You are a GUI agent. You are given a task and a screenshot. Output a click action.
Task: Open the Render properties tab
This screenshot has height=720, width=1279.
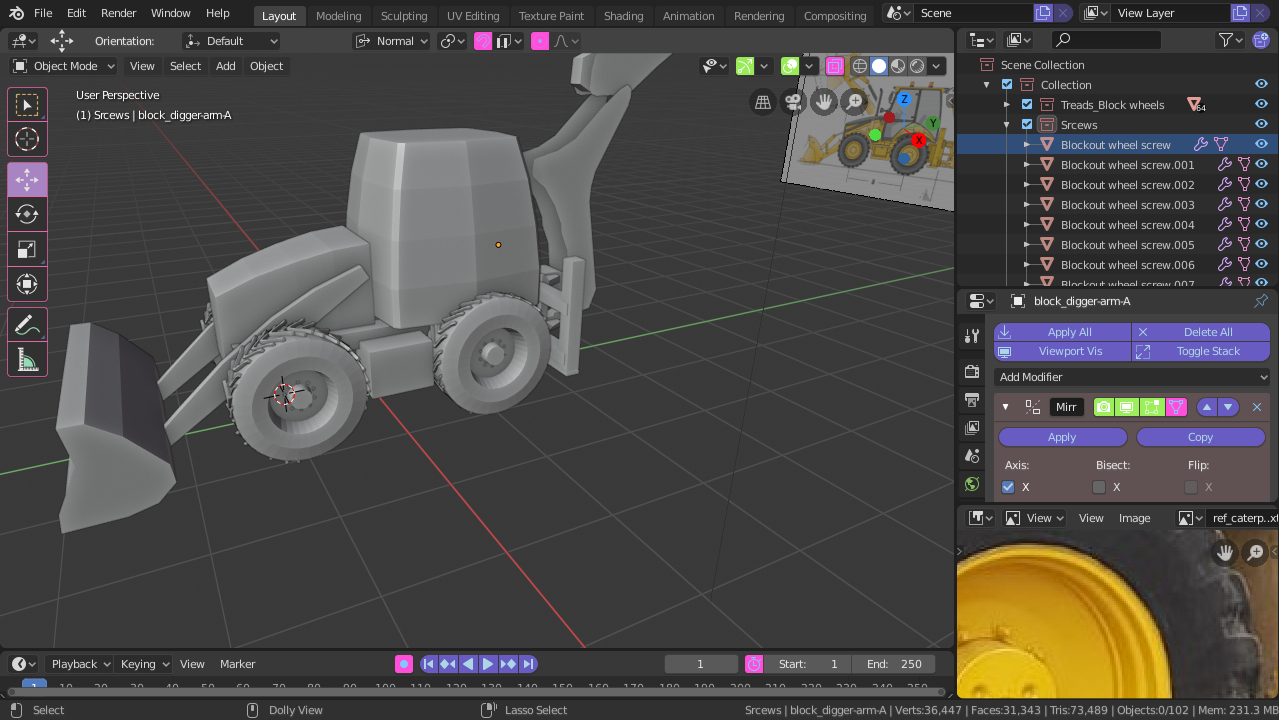(971, 371)
